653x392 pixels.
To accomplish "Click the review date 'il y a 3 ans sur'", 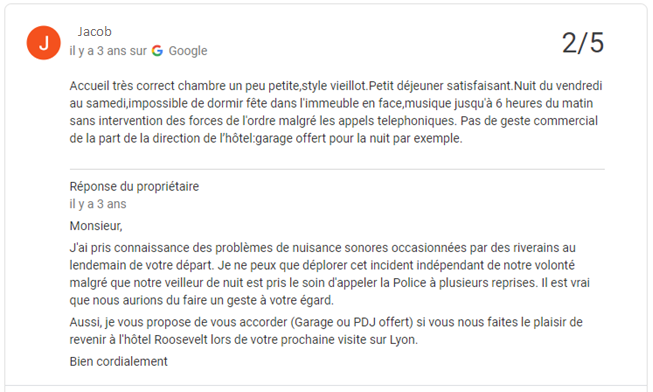I will (x=108, y=51).
